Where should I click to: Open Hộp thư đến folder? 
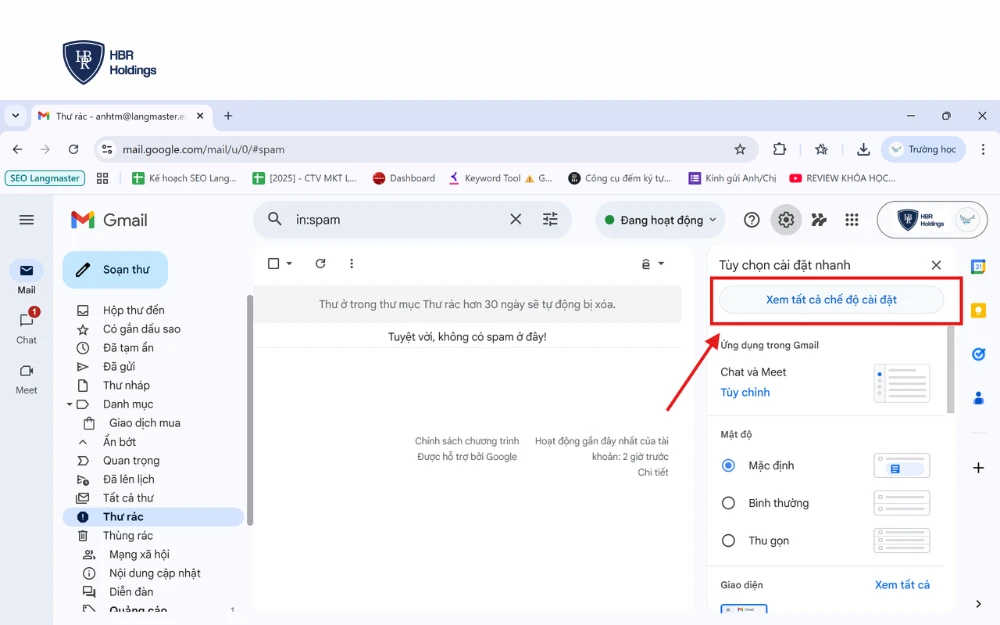pyautogui.click(x=133, y=310)
